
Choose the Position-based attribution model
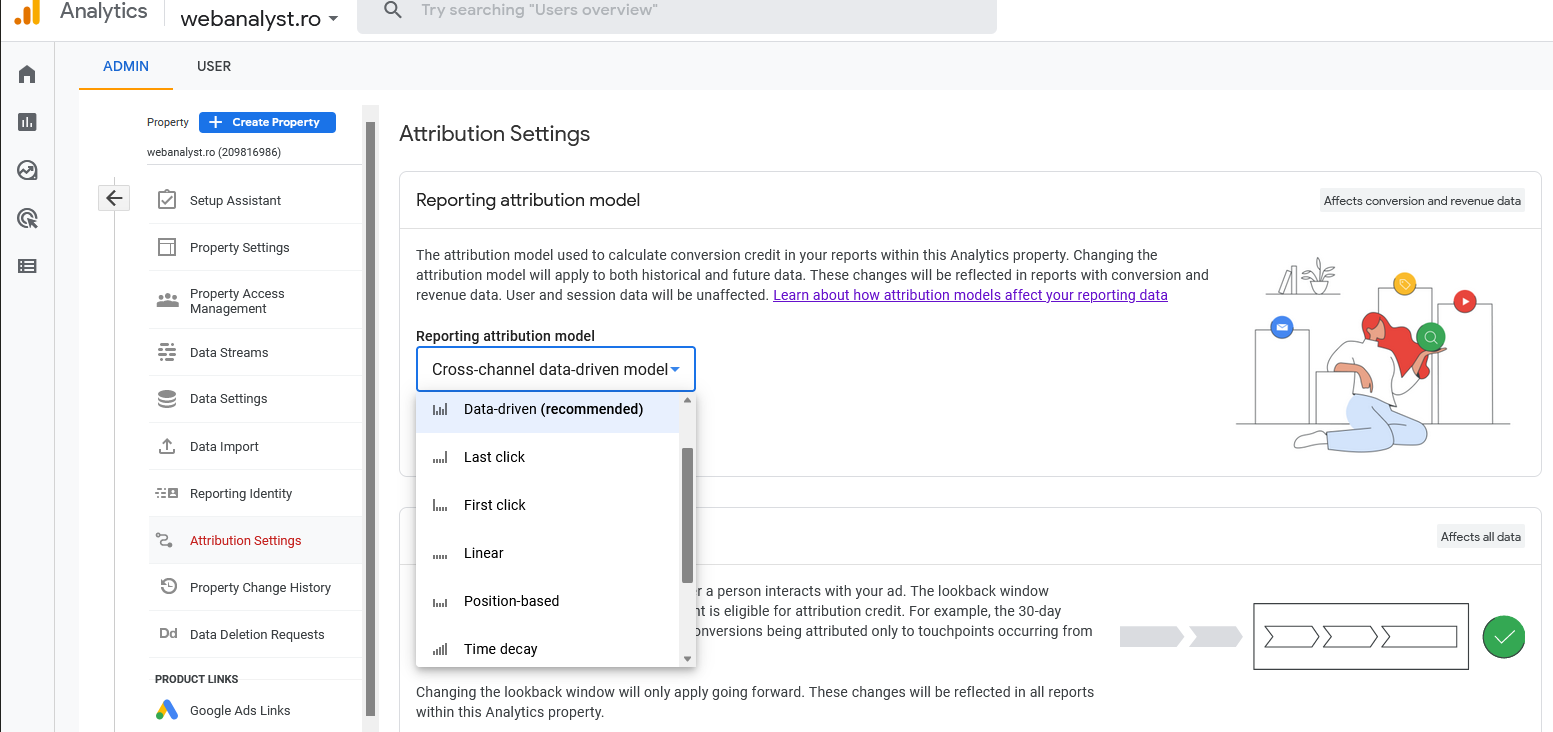point(548,601)
